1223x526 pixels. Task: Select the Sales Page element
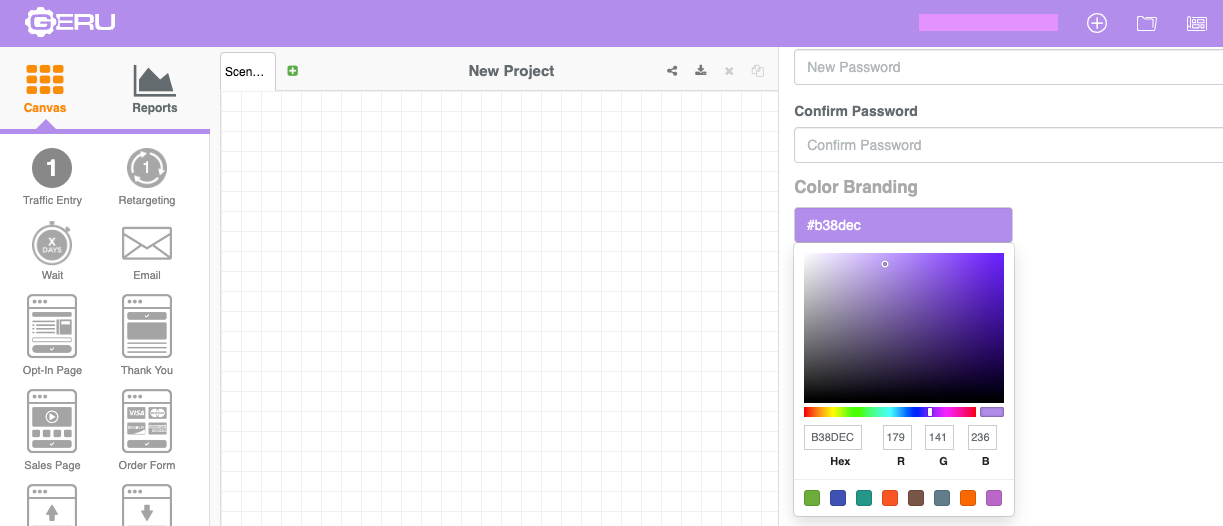[52, 430]
